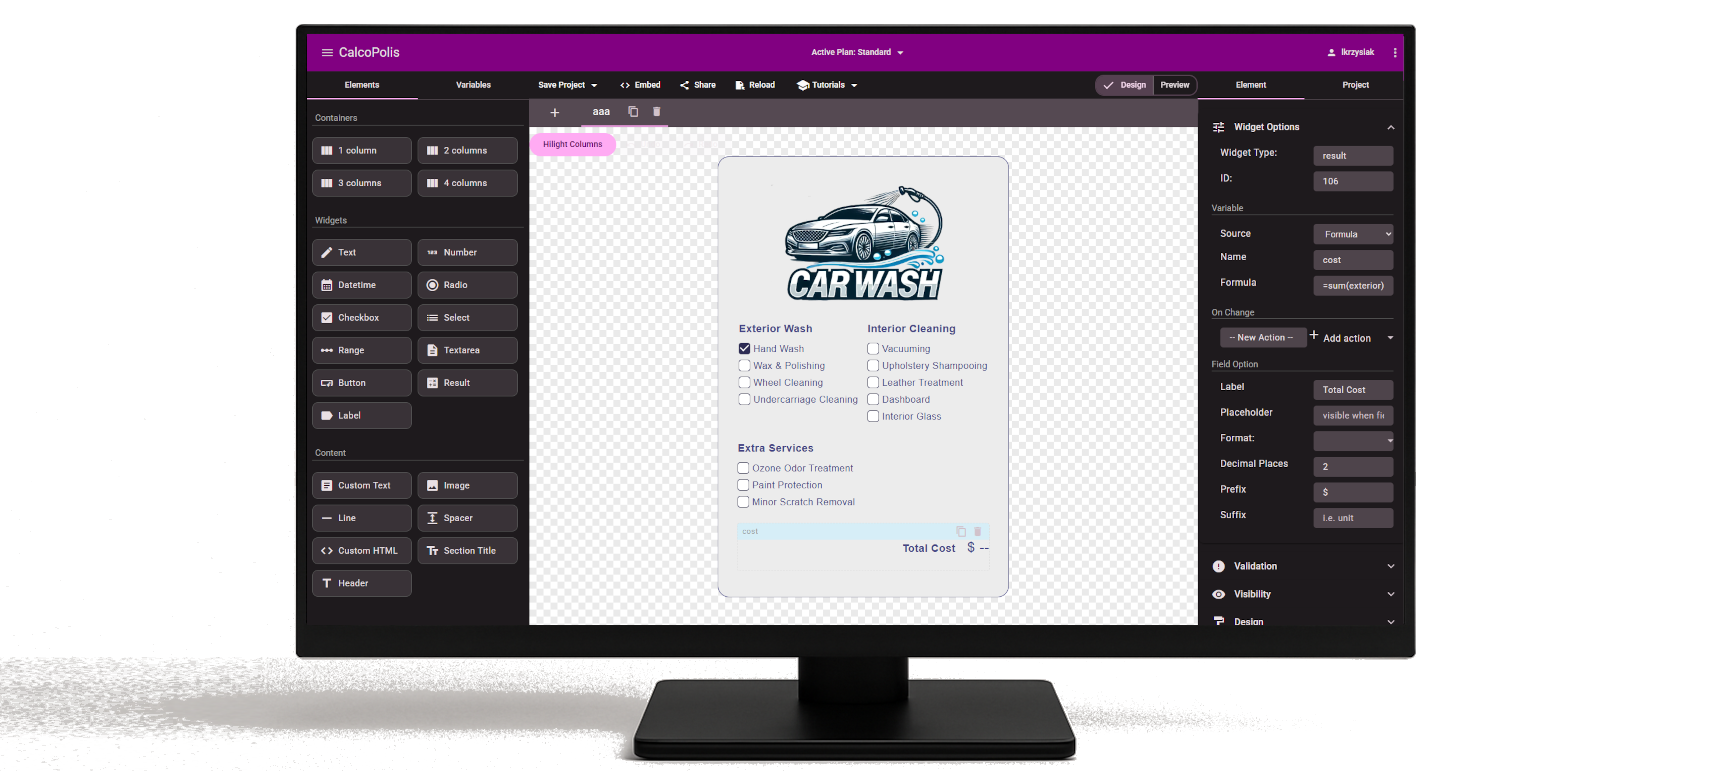Image resolution: width=1722 pixels, height=772 pixels.
Task: Click the Hilight Columns button
Action: 572,144
